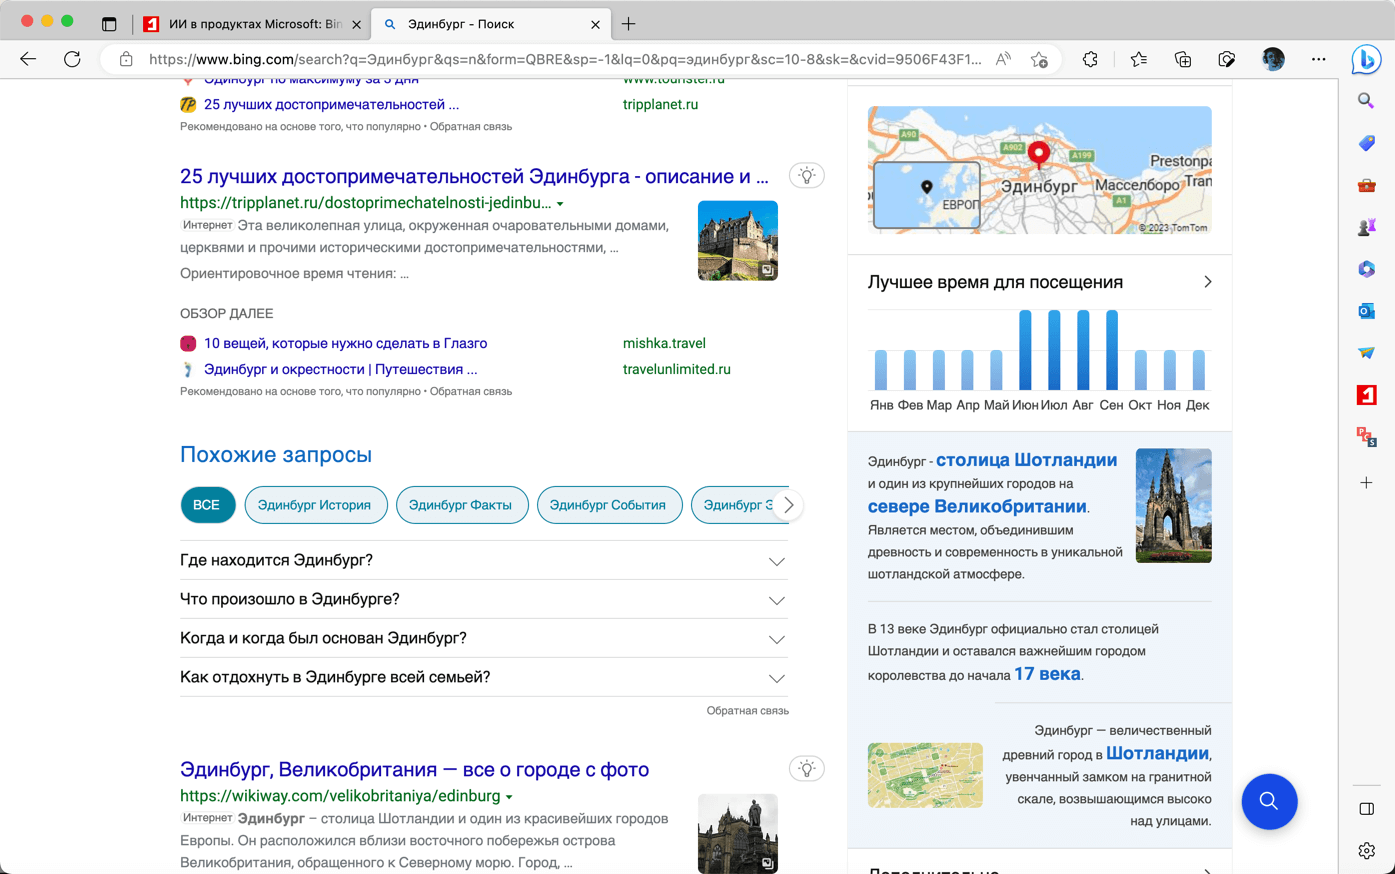1395x874 pixels.
Task: Open castle thumbnail beside tripplanet result
Action: (738, 241)
